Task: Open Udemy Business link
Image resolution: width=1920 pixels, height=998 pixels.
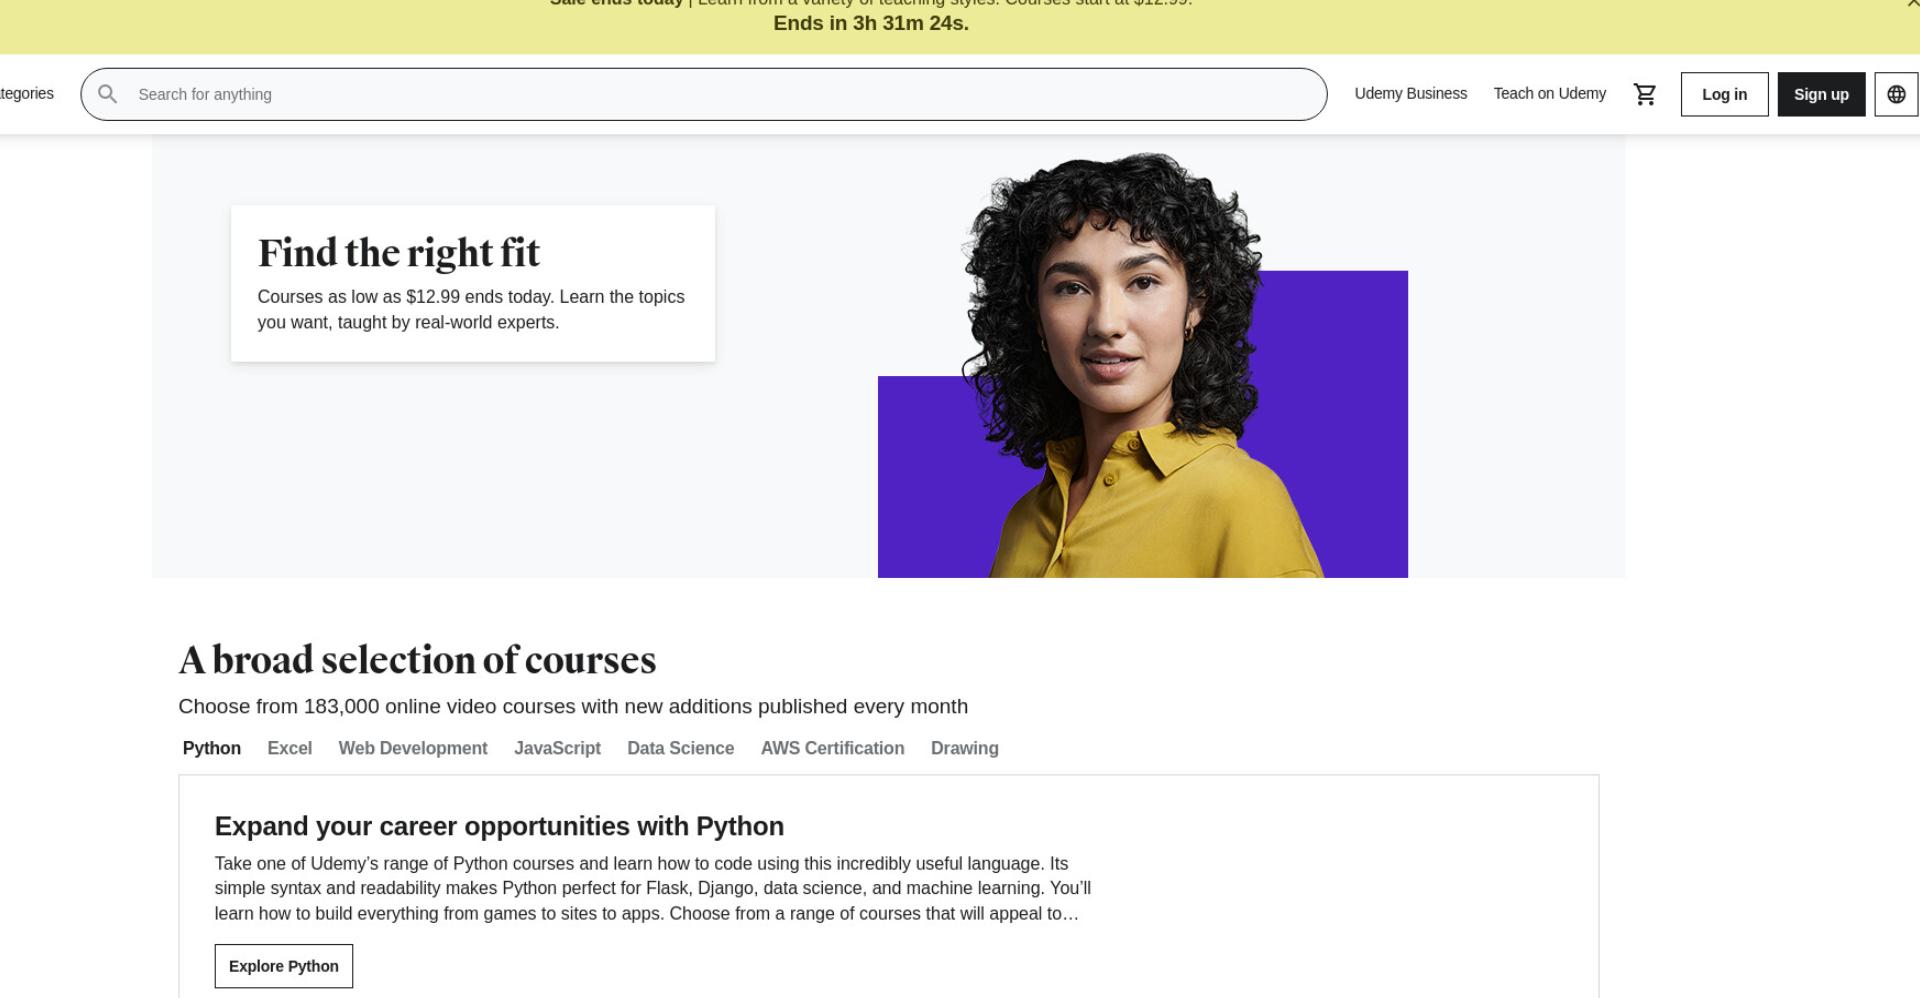Action: [x=1411, y=94]
